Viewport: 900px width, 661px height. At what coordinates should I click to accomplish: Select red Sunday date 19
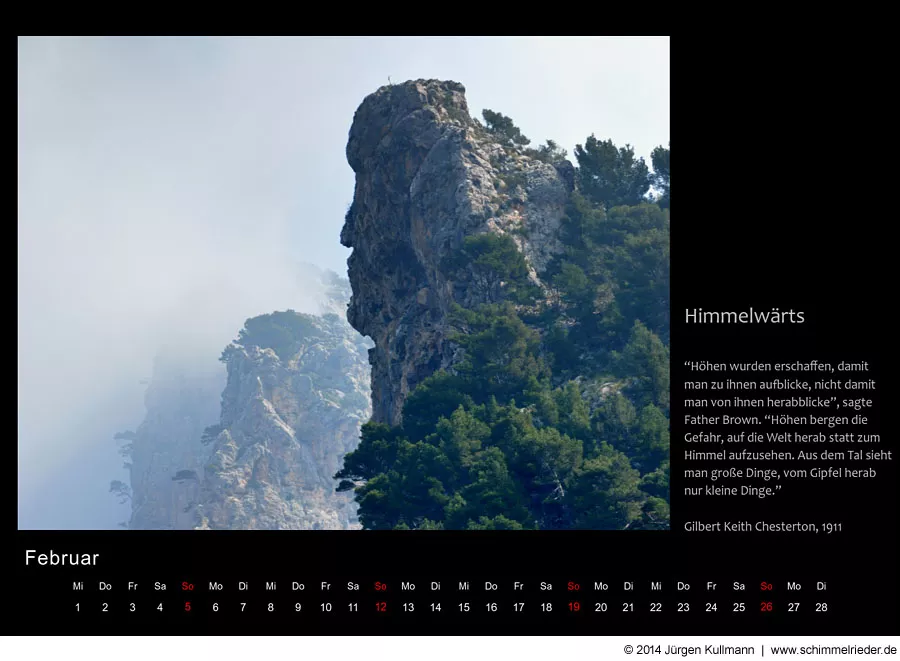pyautogui.click(x=573, y=607)
